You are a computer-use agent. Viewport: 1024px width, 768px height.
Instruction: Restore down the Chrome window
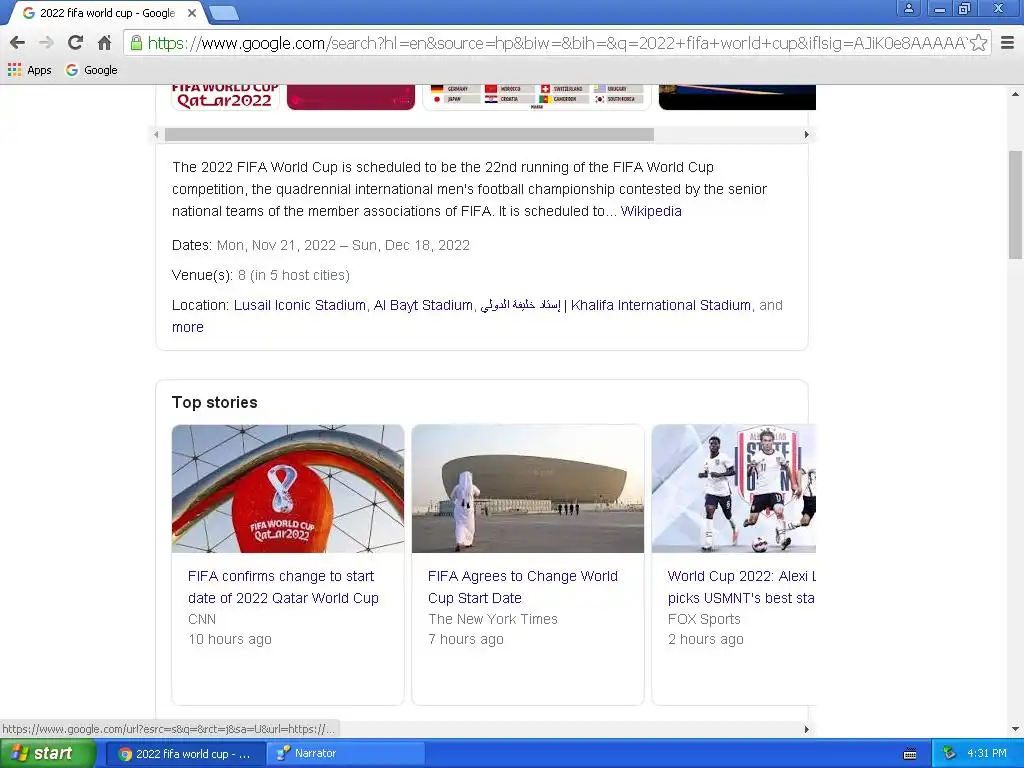click(x=965, y=8)
